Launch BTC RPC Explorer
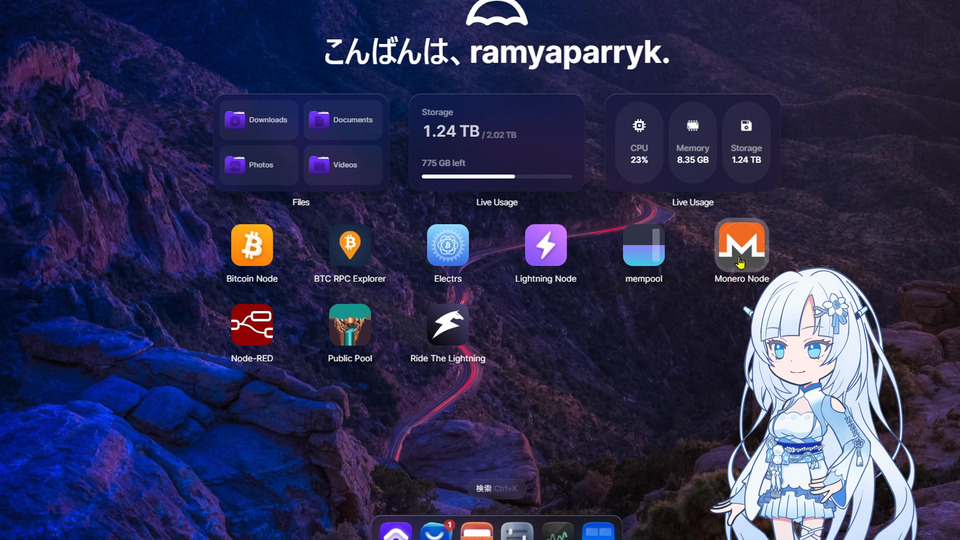 coord(350,245)
